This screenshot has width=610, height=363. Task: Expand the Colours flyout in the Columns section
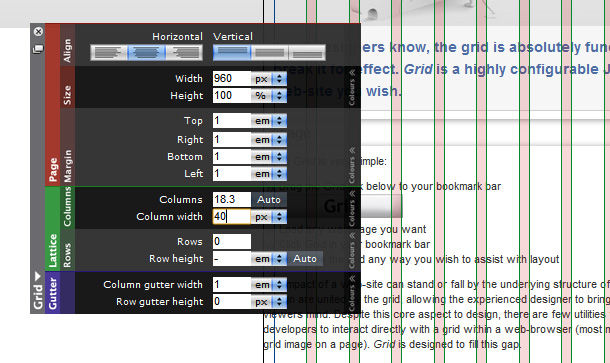(352, 208)
